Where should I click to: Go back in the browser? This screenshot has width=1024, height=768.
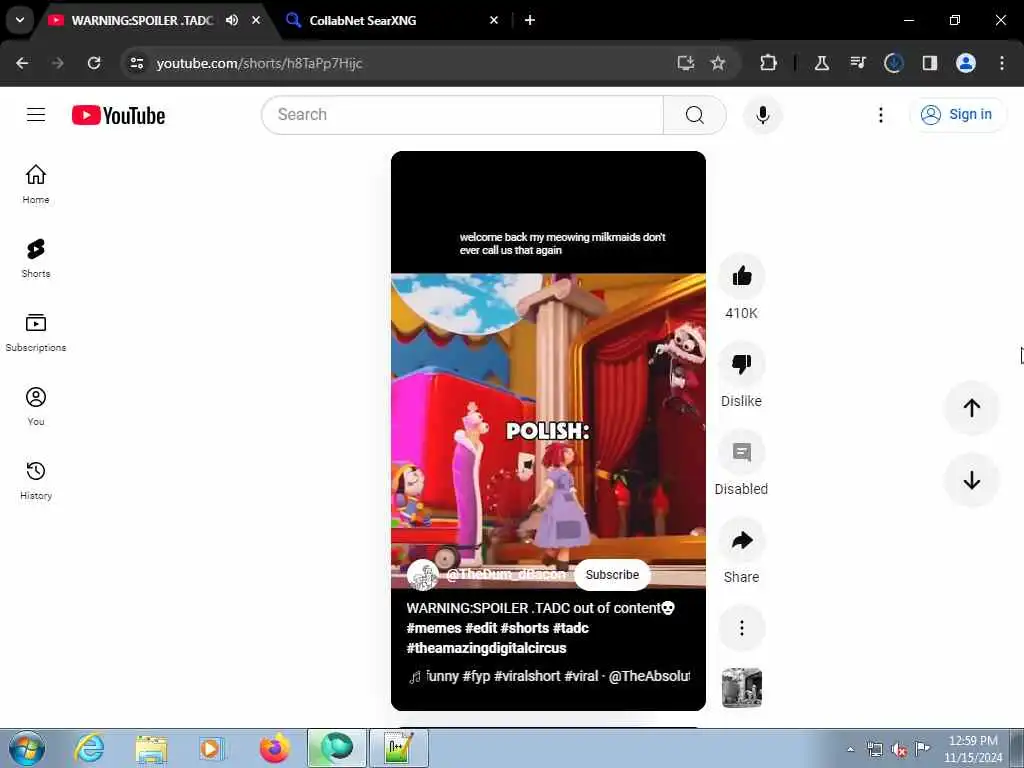[22, 63]
